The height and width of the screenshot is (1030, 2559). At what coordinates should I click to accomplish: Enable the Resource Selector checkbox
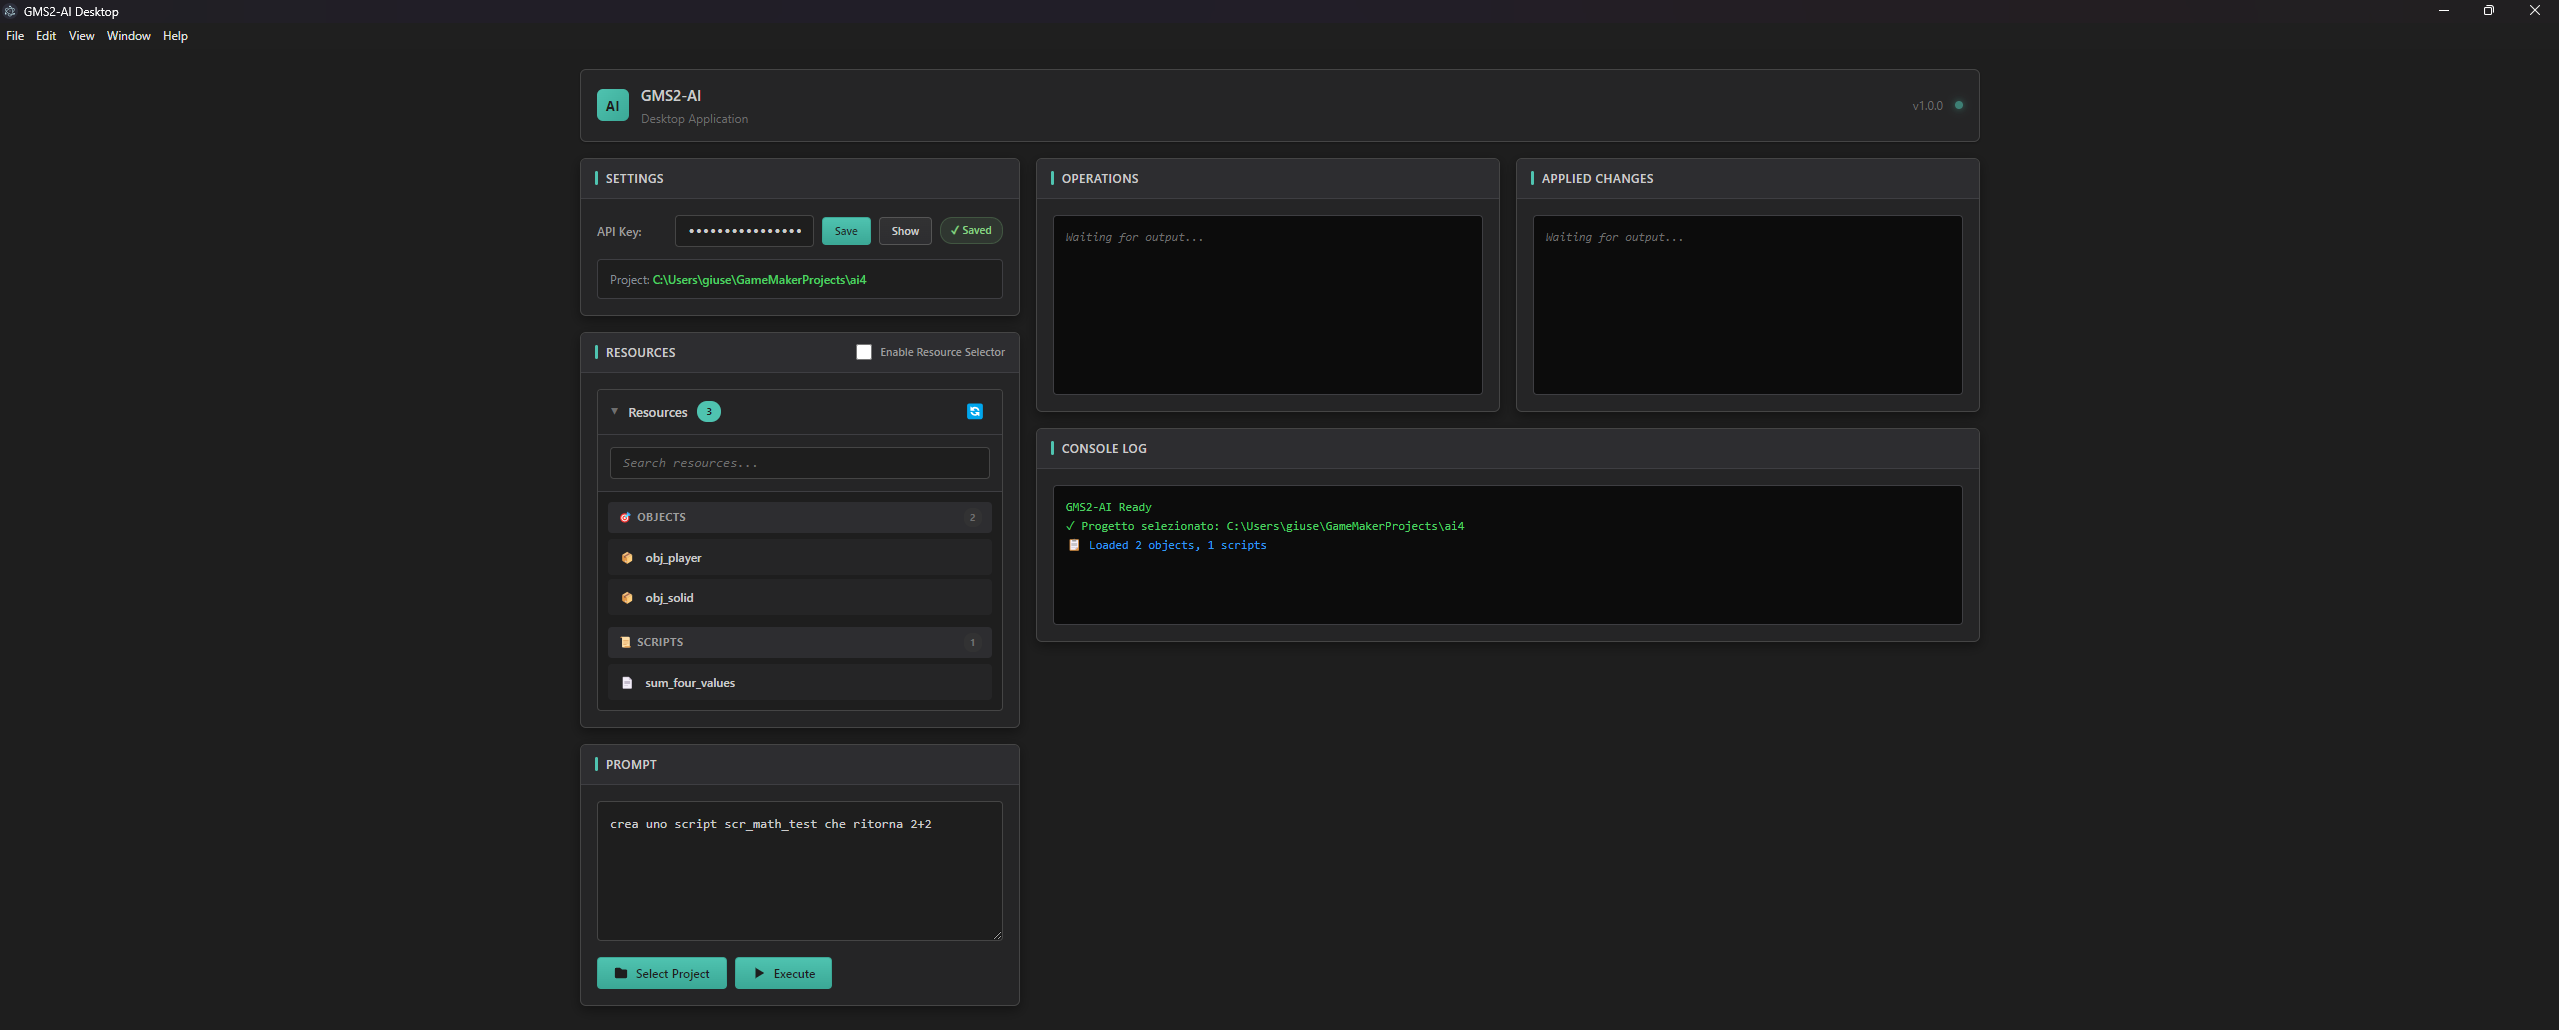864,352
